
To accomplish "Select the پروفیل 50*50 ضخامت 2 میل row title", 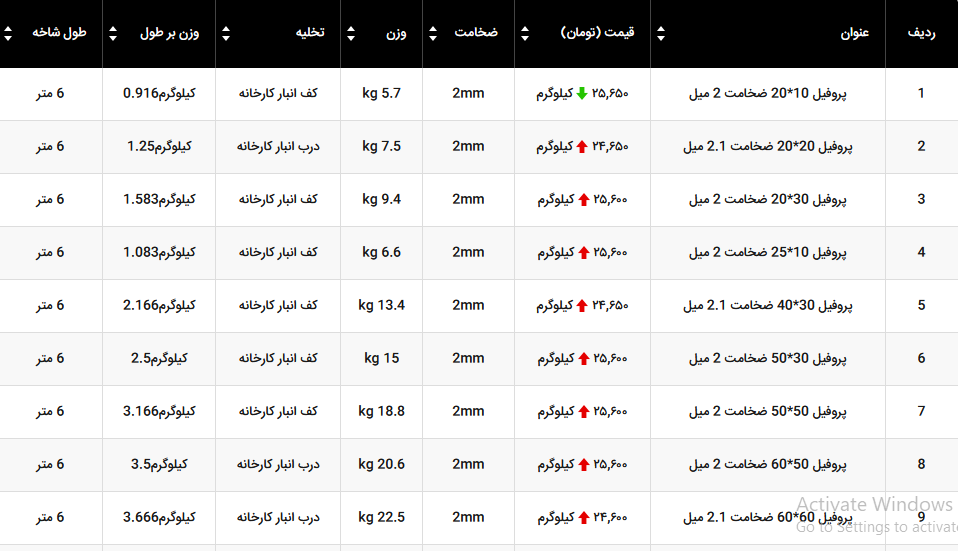I will pos(767,412).
